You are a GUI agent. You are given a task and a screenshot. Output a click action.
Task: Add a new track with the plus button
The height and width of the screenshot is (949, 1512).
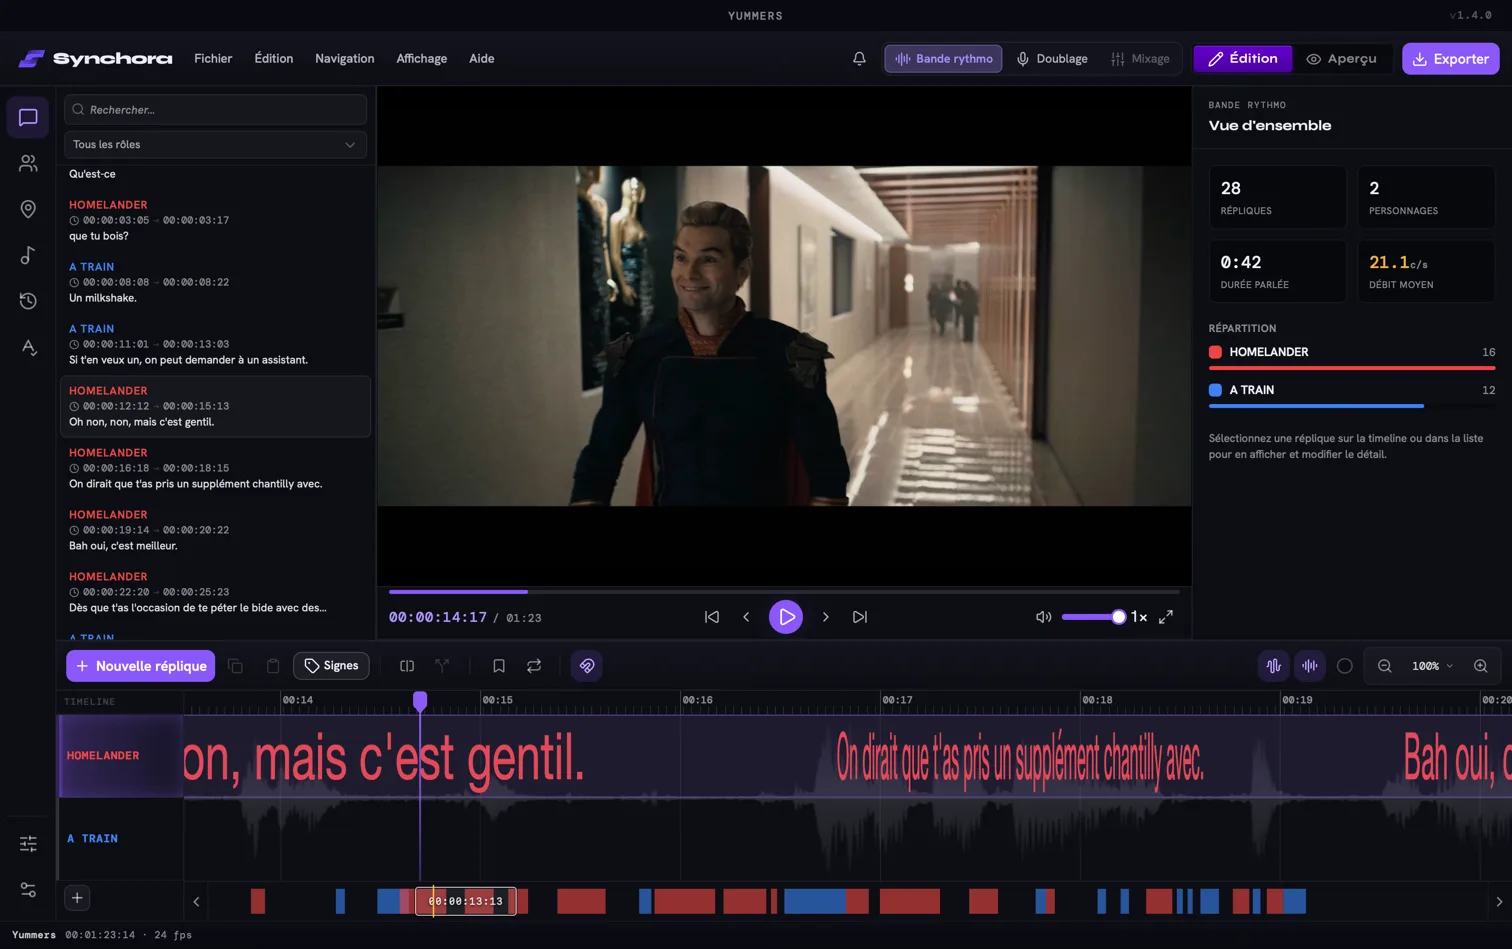(x=77, y=898)
